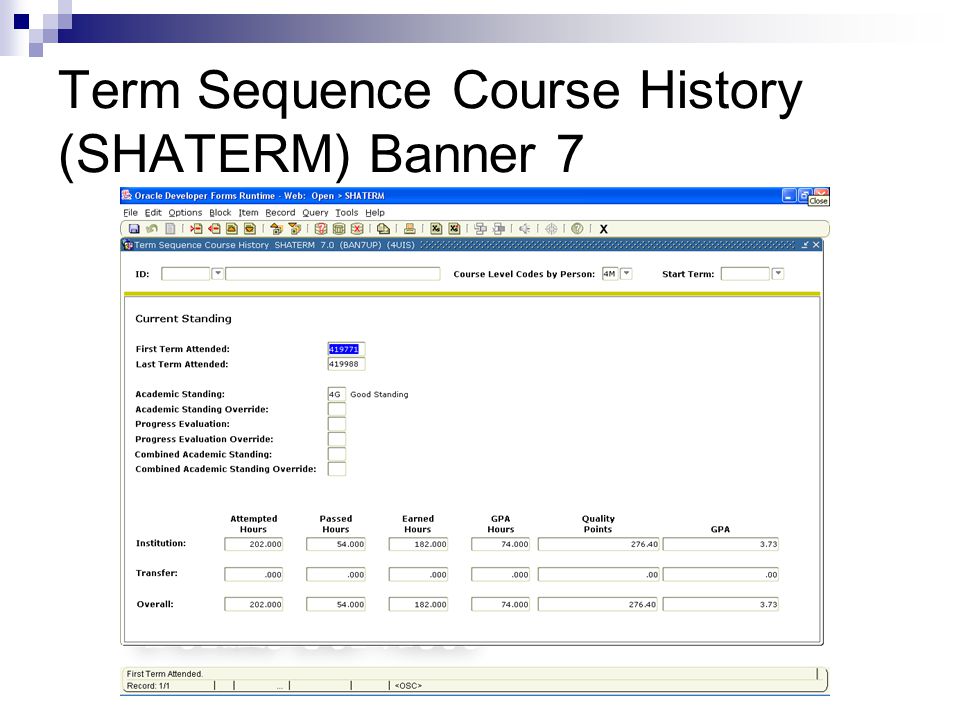Click the name field beside ID

point(333,274)
